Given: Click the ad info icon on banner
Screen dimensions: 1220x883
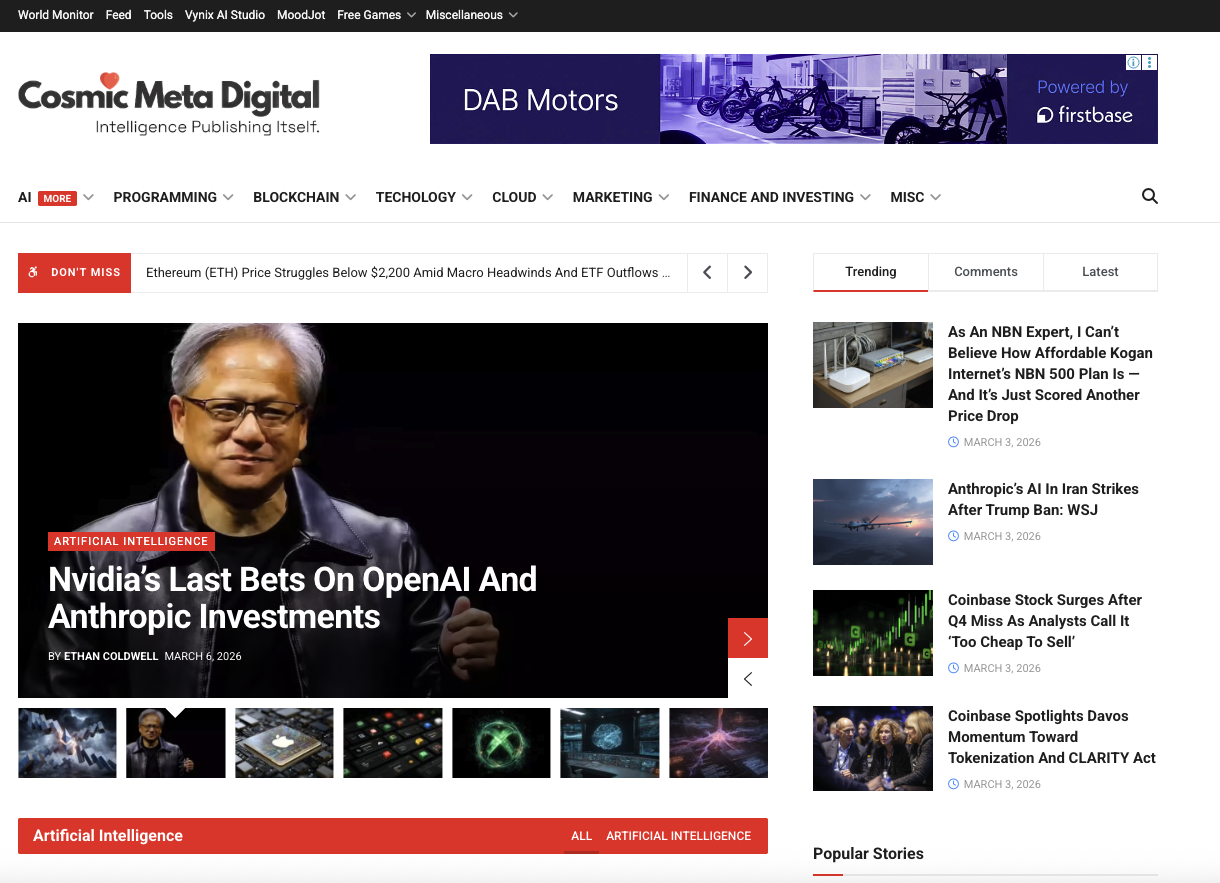Looking at the screenshot, I should tap(1134, 62).
